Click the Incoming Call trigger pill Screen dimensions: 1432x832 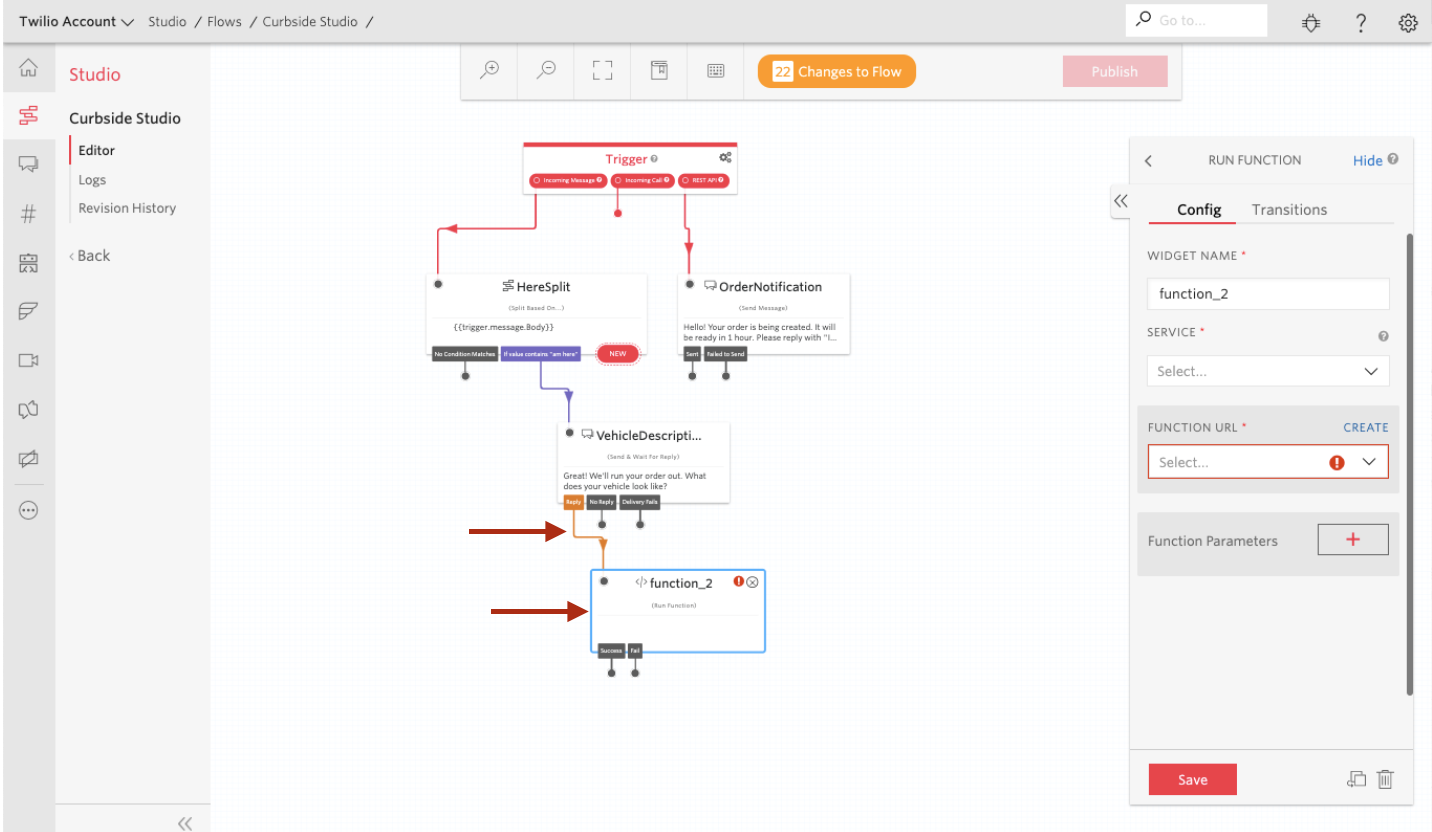[642, 180]
